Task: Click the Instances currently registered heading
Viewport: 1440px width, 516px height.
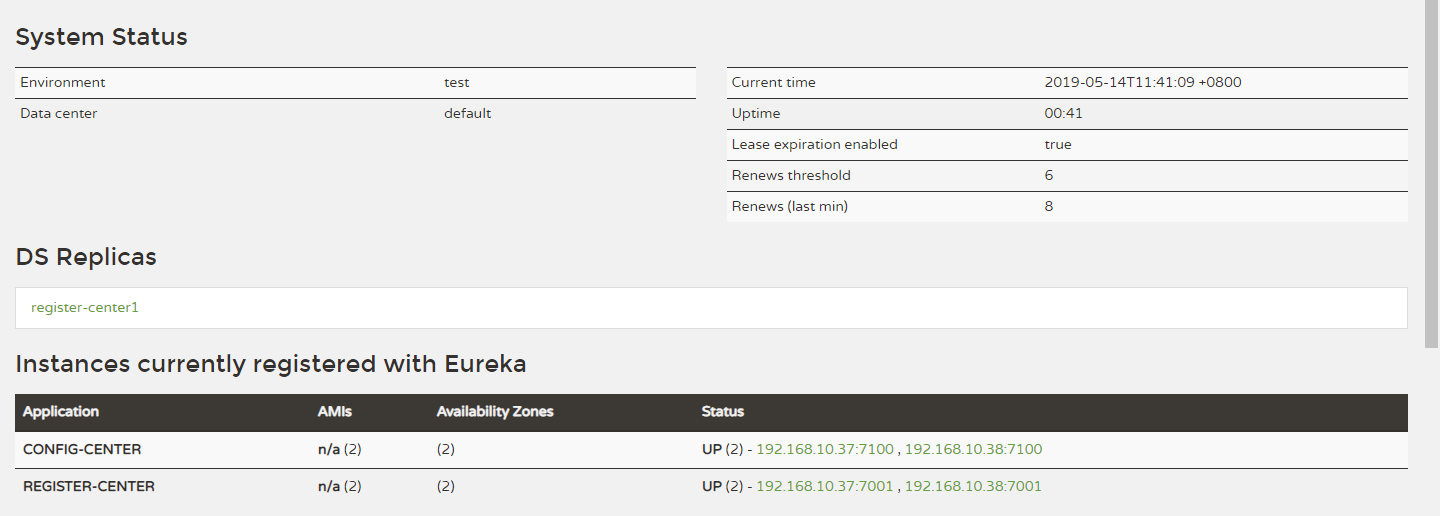Action: coord(271,364)
